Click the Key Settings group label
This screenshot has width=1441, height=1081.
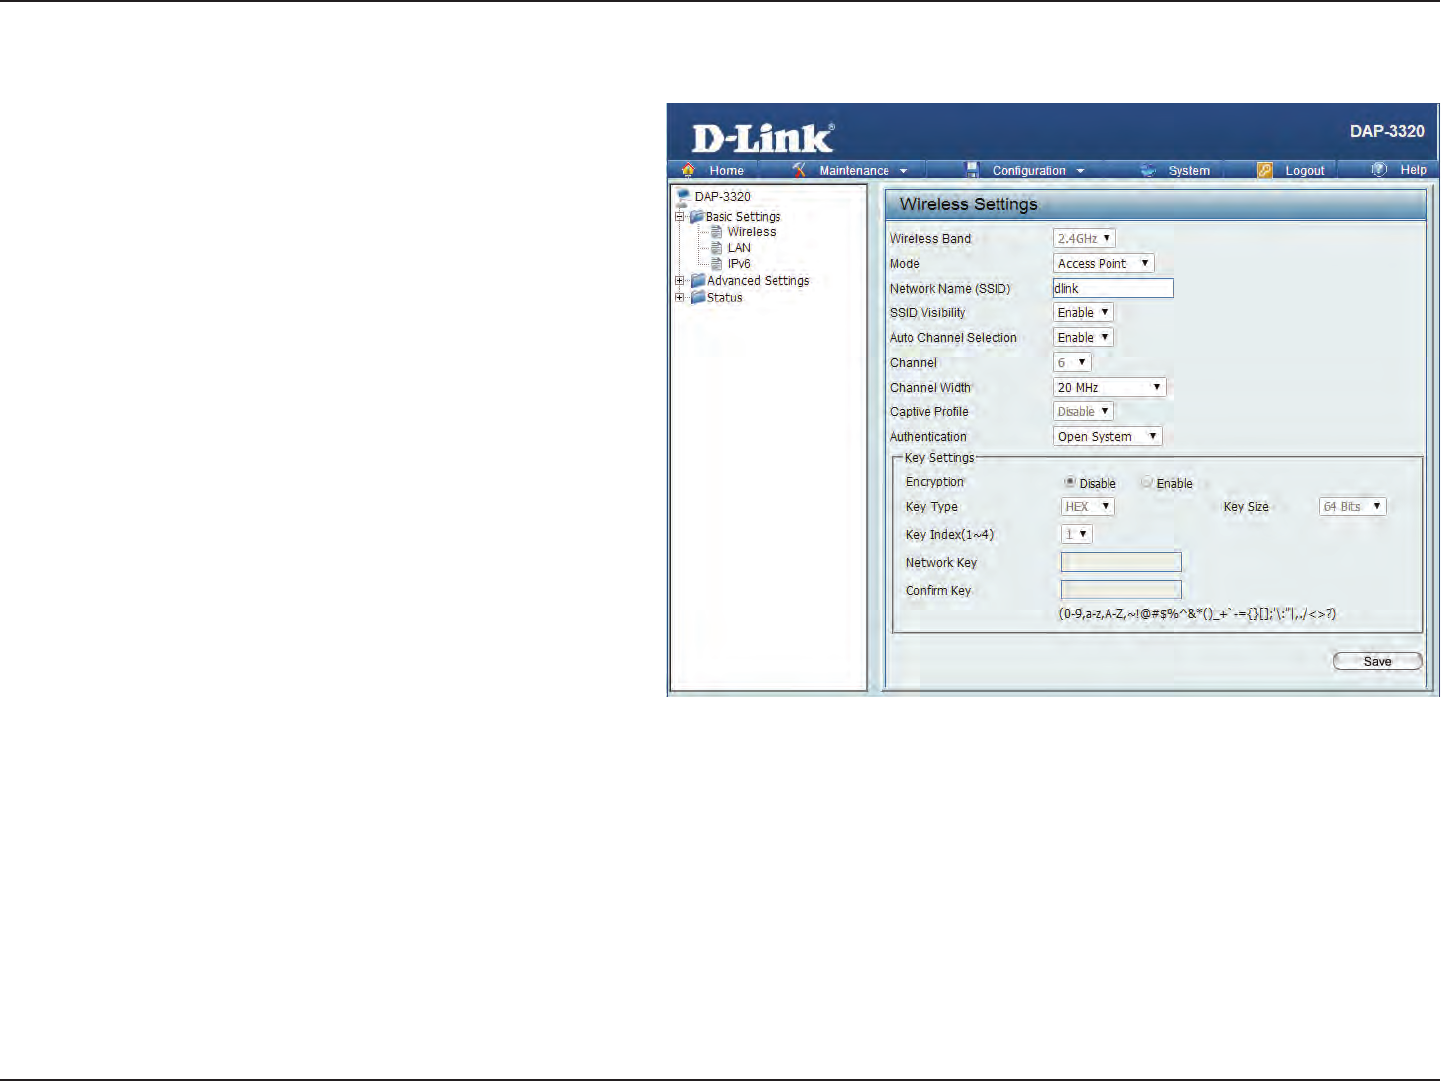tap(939, 458)
